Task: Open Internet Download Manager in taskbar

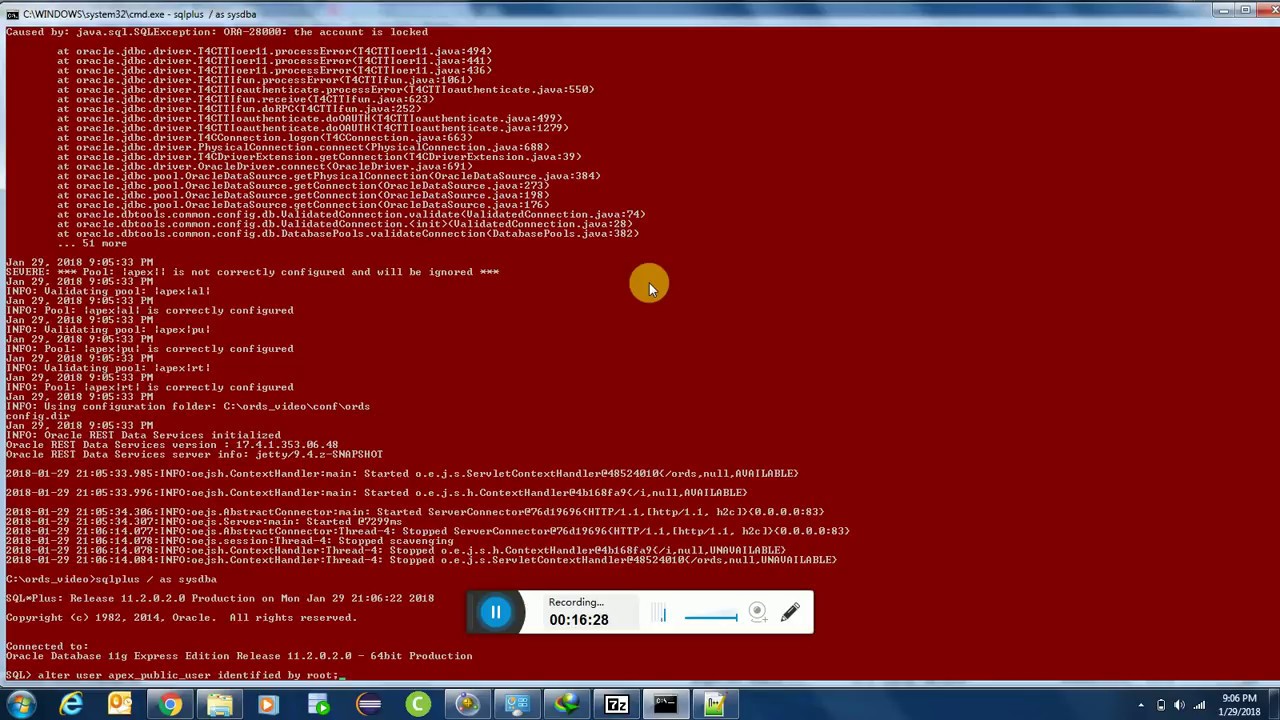Action: (567, 705)
